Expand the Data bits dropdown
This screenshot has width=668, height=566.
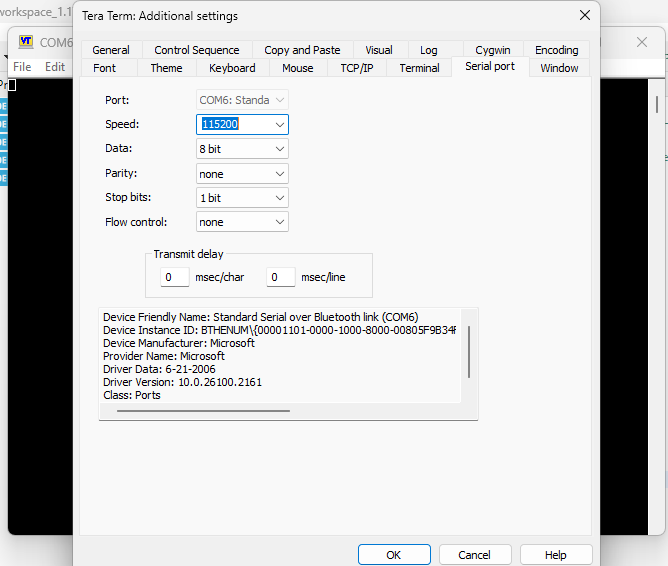click(x=242, y=149)
